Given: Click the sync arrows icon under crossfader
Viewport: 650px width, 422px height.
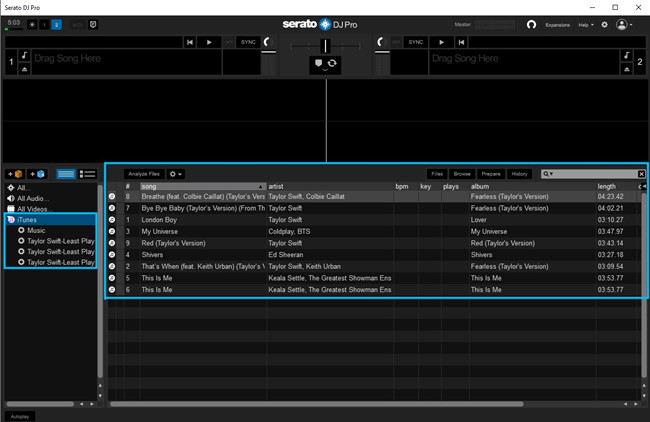Looking at the screenshot, I should point(332,63).
